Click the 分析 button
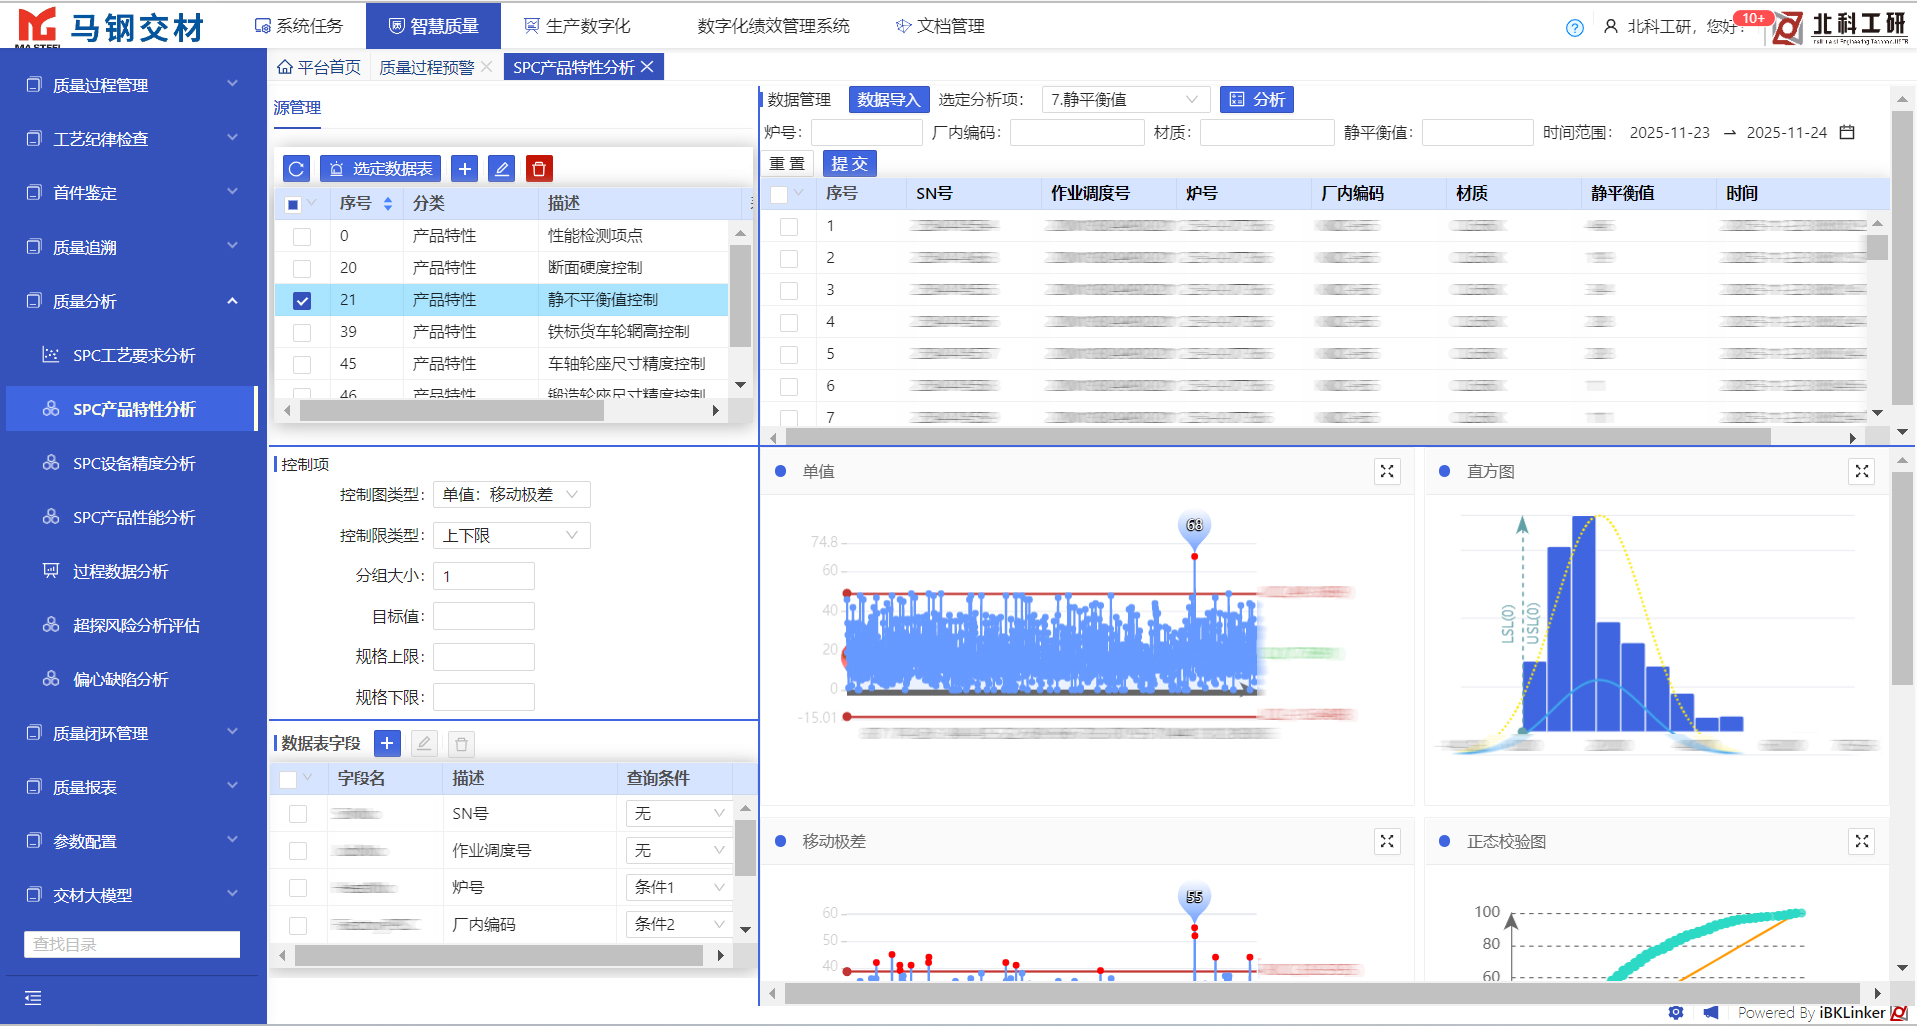 [1257, 100]
